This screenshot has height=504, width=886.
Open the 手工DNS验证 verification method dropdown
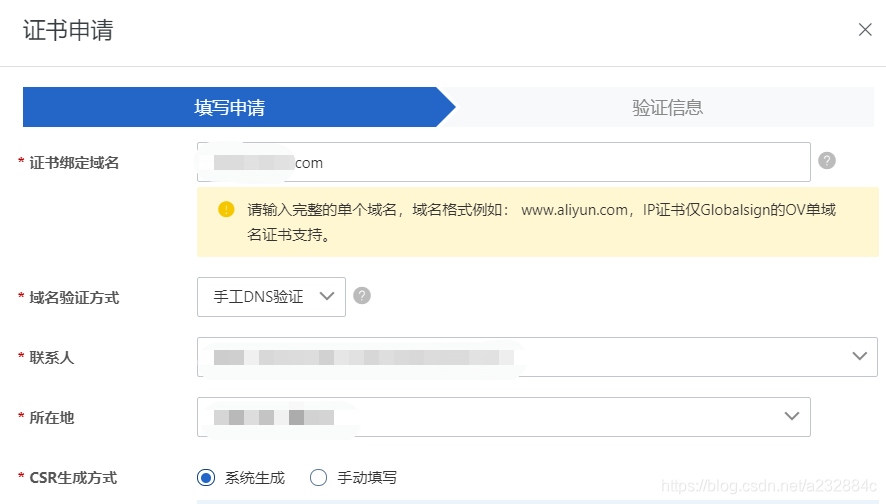(x=271, y=297)
